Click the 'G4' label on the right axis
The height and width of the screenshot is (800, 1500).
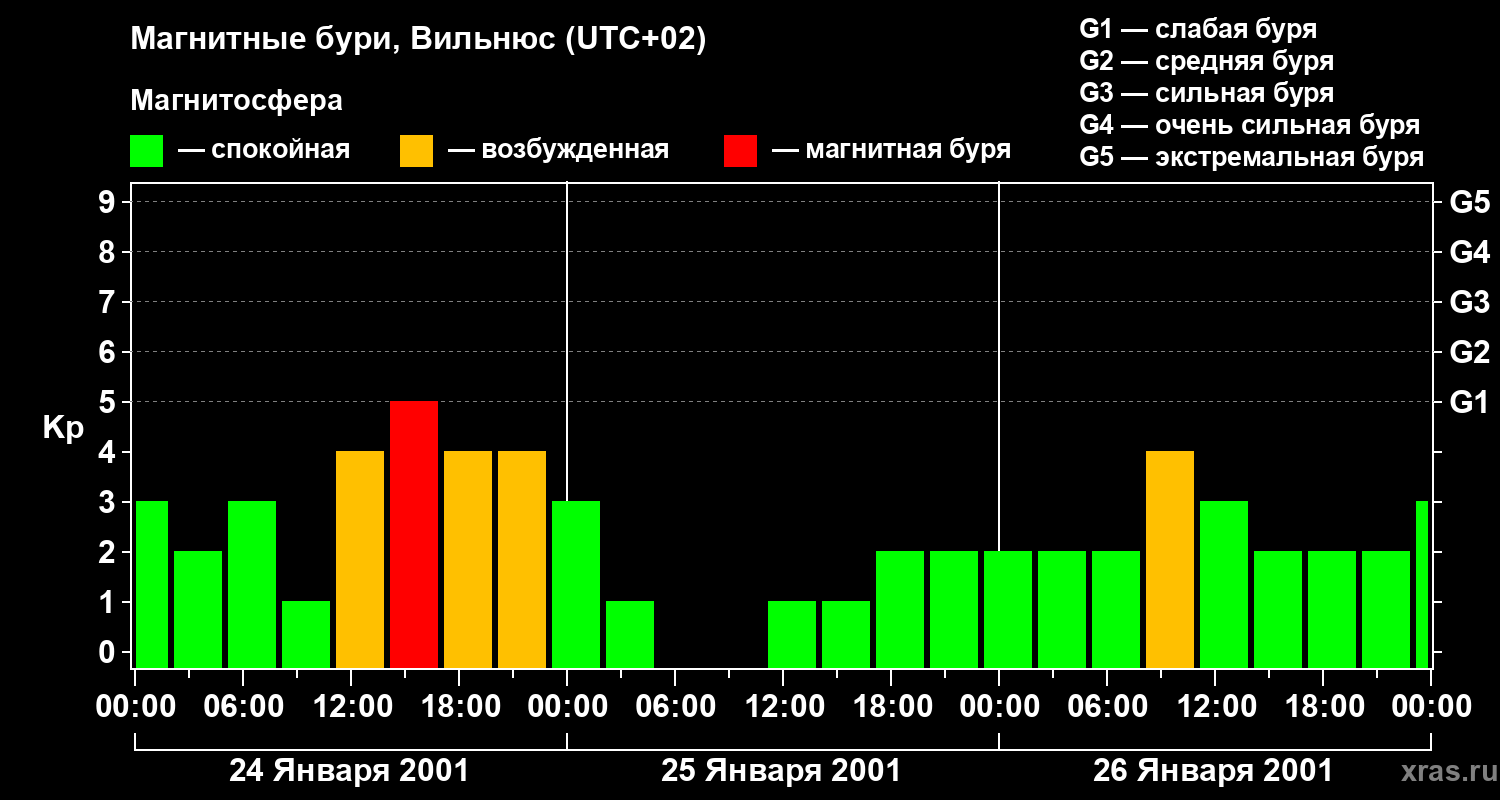(1469, 252)
